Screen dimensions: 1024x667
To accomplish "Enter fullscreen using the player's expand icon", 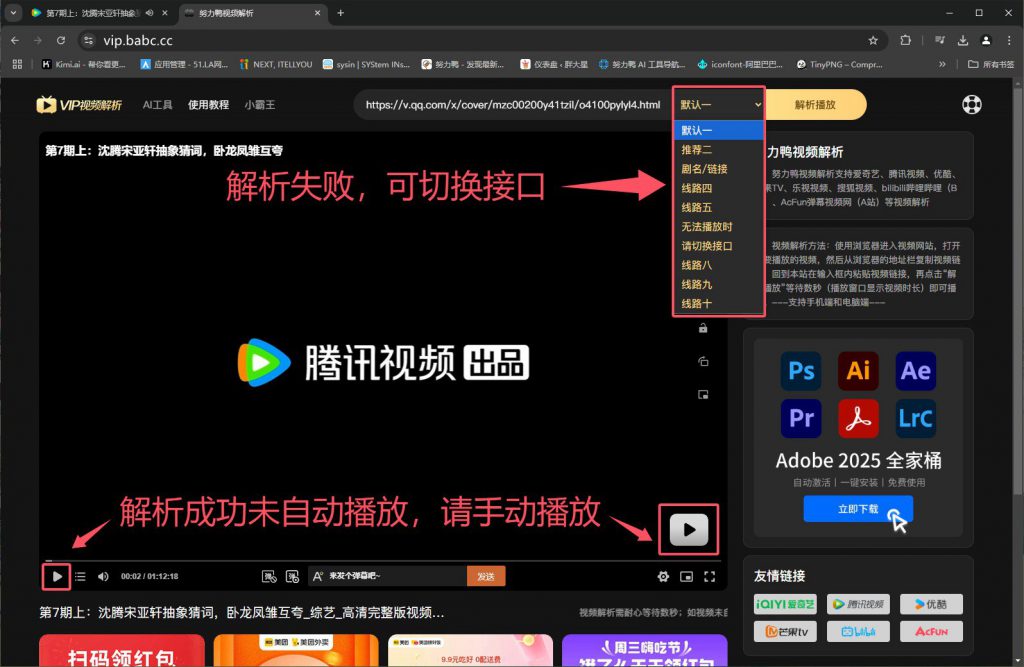I will point(710,576).
